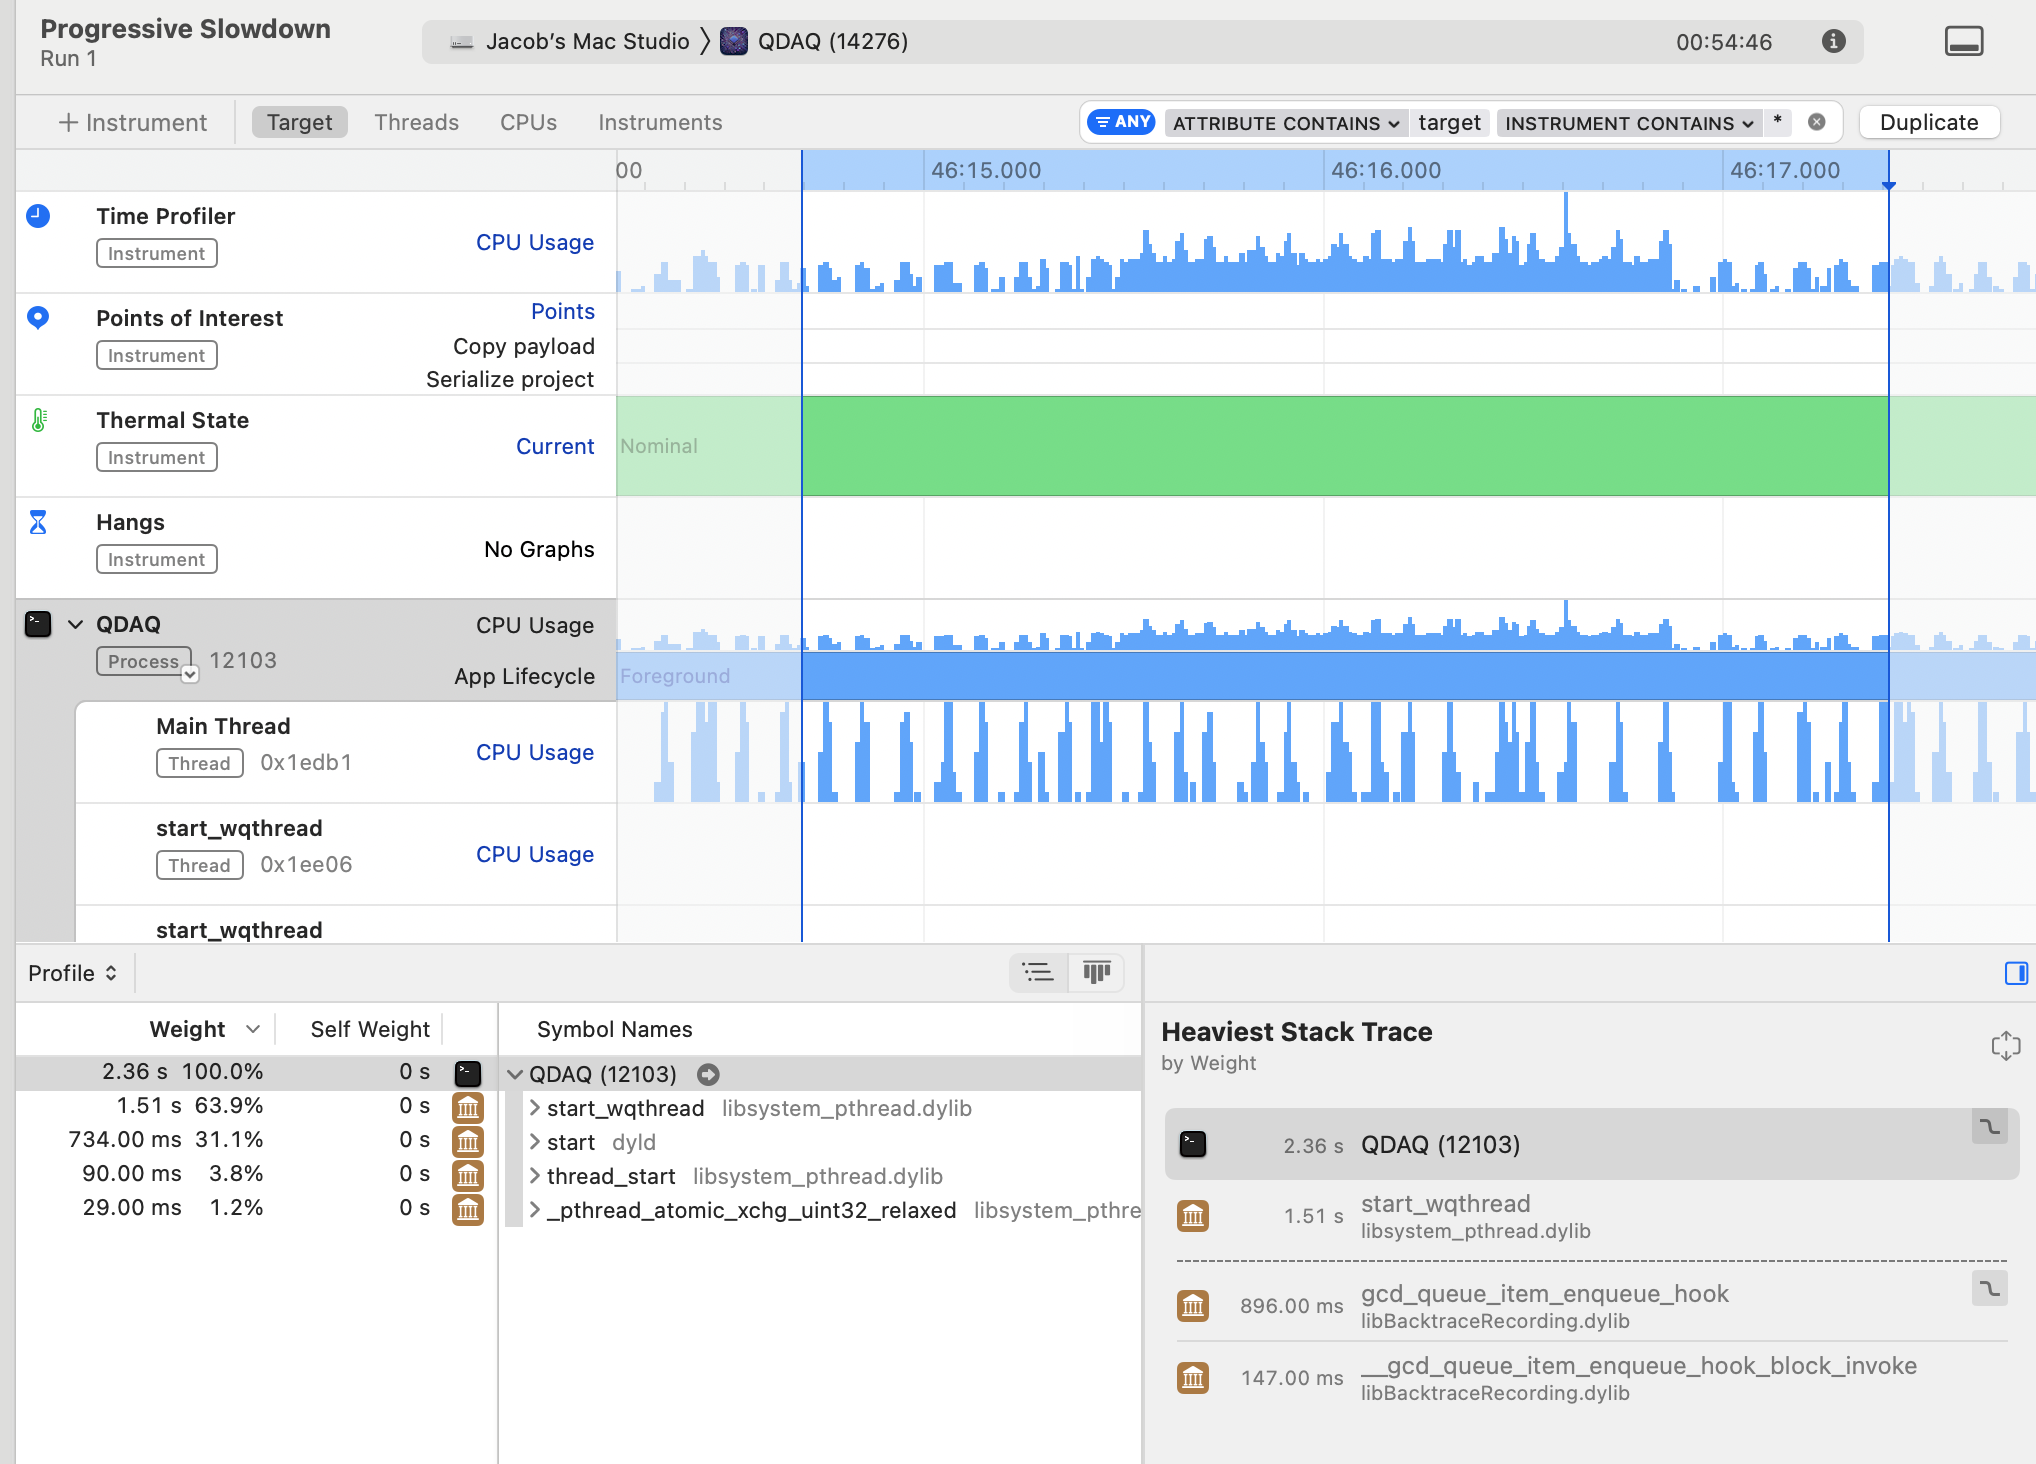2036x1464 pixels.
Task: Sort by Weight column chevron
Action: pos(252,1029)
